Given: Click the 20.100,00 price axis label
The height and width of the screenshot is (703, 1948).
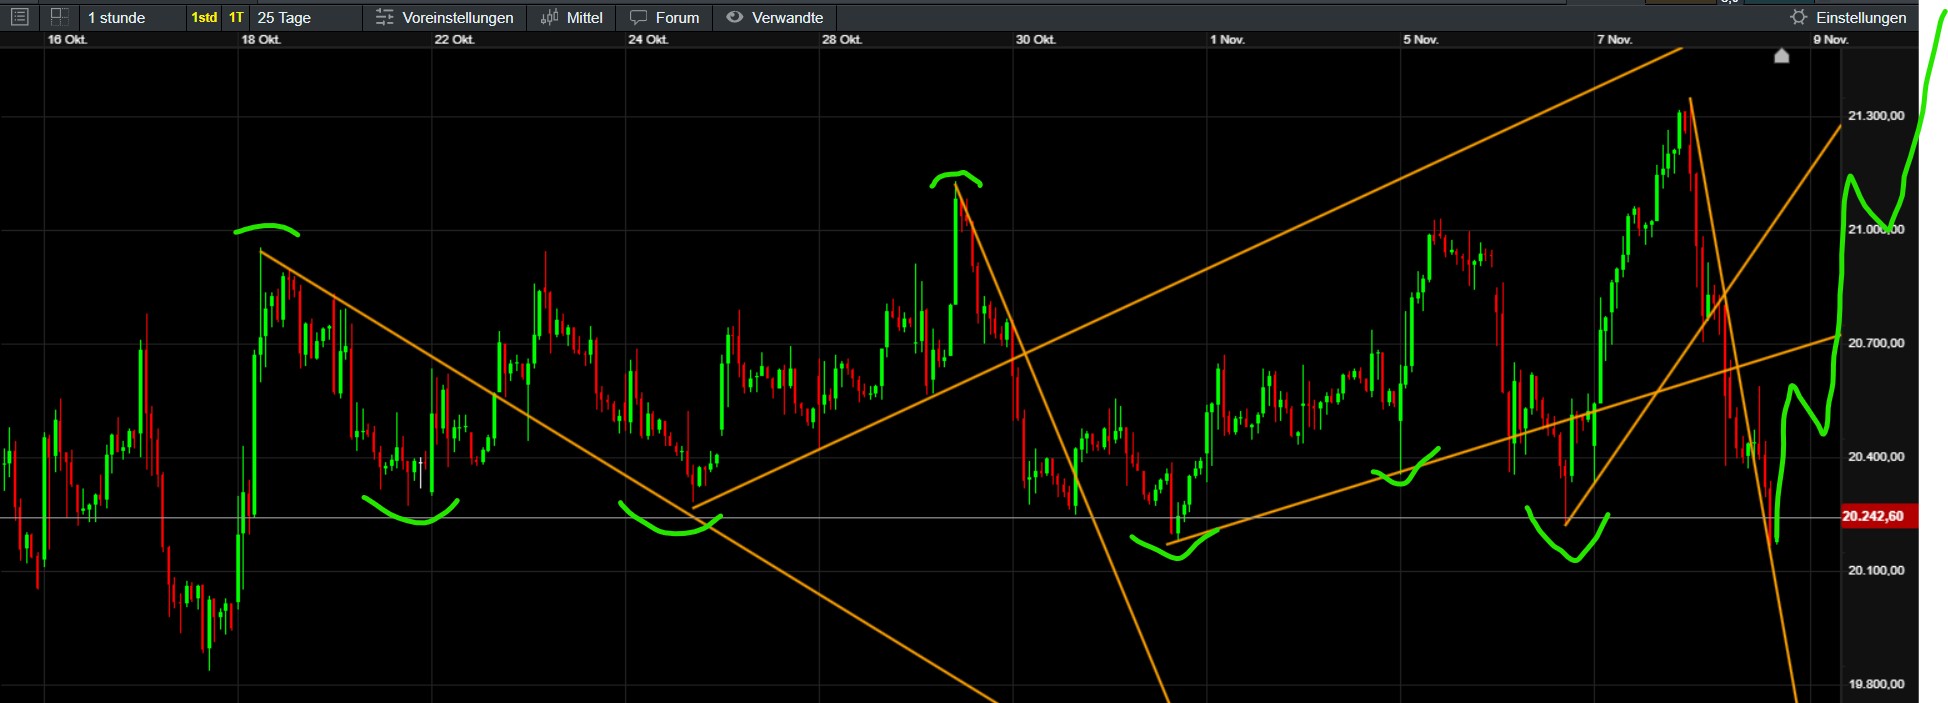Looking at the screenshot, I should coord(1876,571).
